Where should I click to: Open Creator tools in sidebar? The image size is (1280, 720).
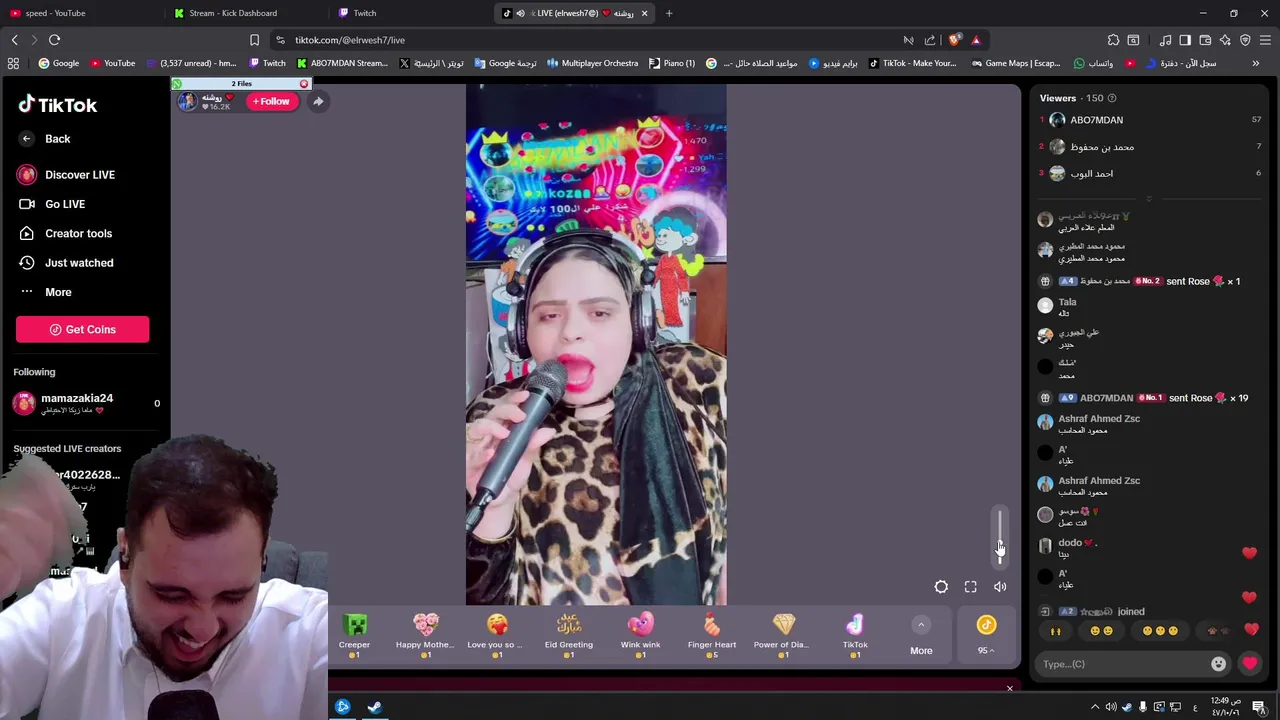(x=65, y=233)
